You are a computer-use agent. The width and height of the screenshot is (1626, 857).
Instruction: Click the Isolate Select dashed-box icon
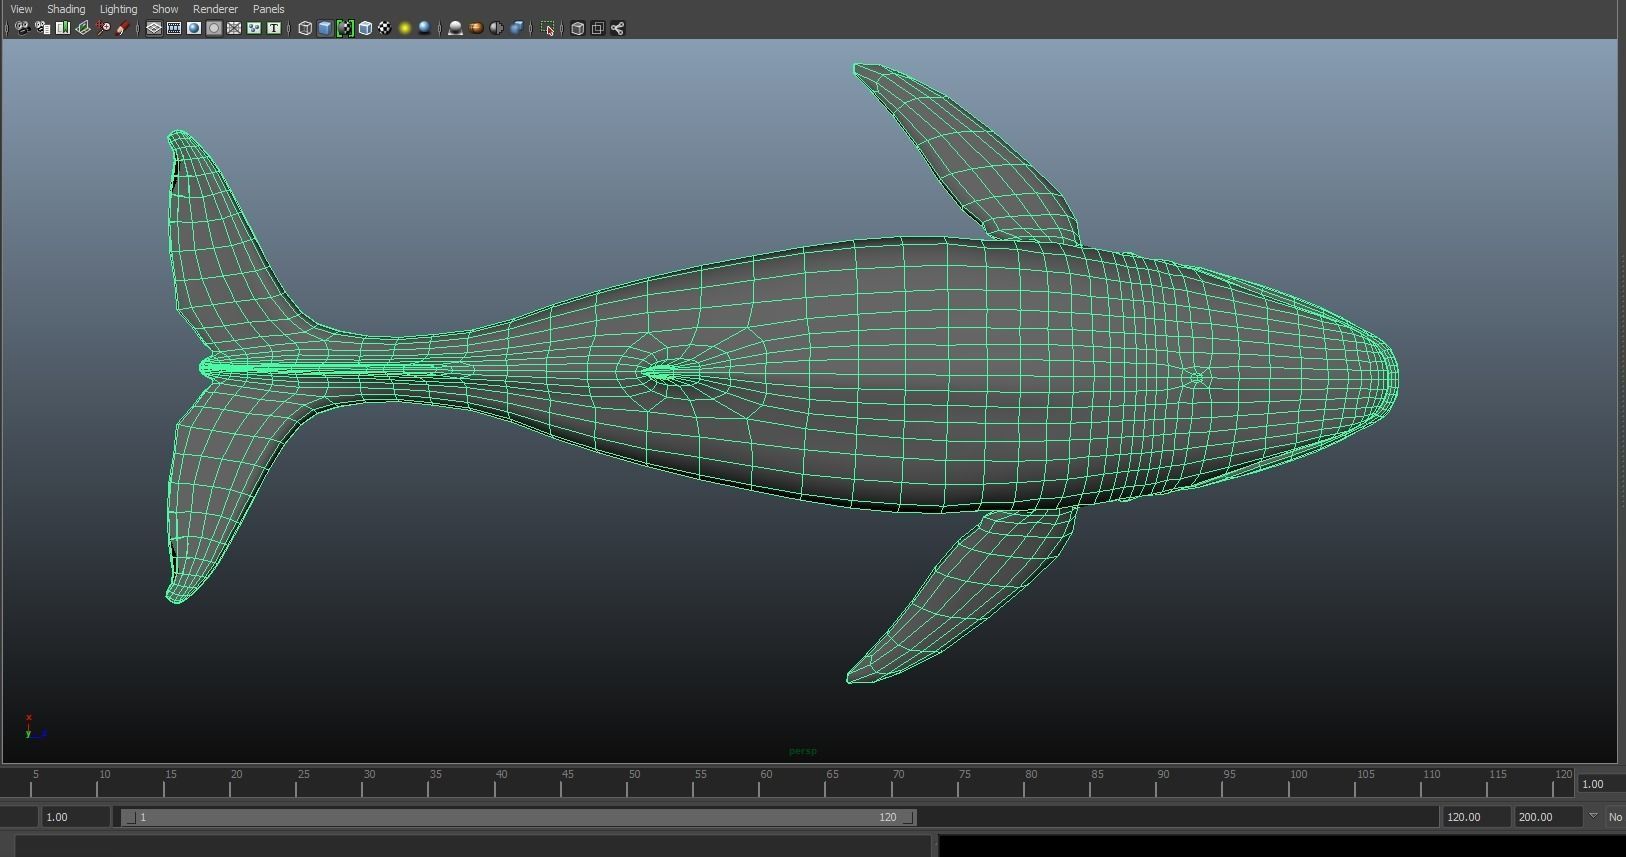point(547,28)
